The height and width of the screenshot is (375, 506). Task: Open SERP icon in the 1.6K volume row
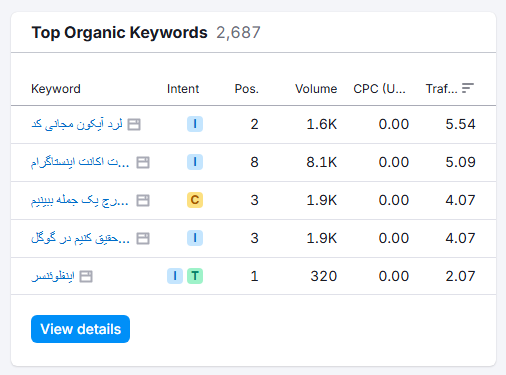pyautogui.click(x=134, y=124)
